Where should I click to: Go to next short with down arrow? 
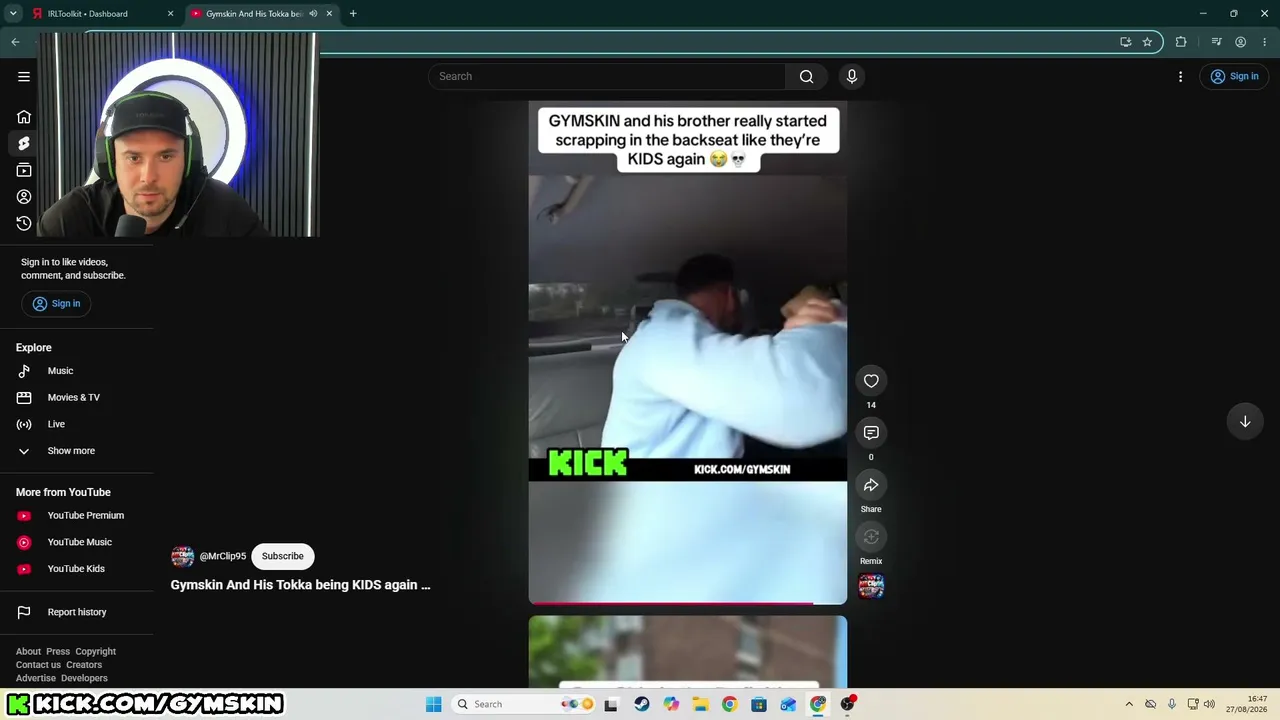(1245, 422)
